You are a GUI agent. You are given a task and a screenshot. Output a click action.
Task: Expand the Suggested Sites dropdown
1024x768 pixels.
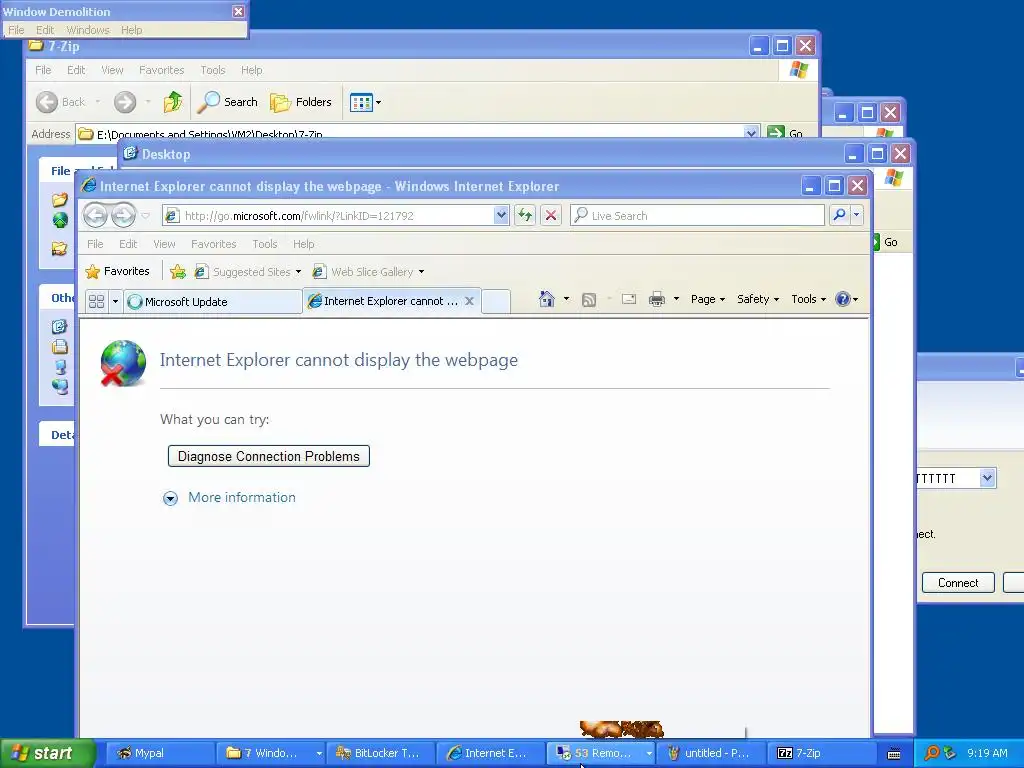click(298, 272)
